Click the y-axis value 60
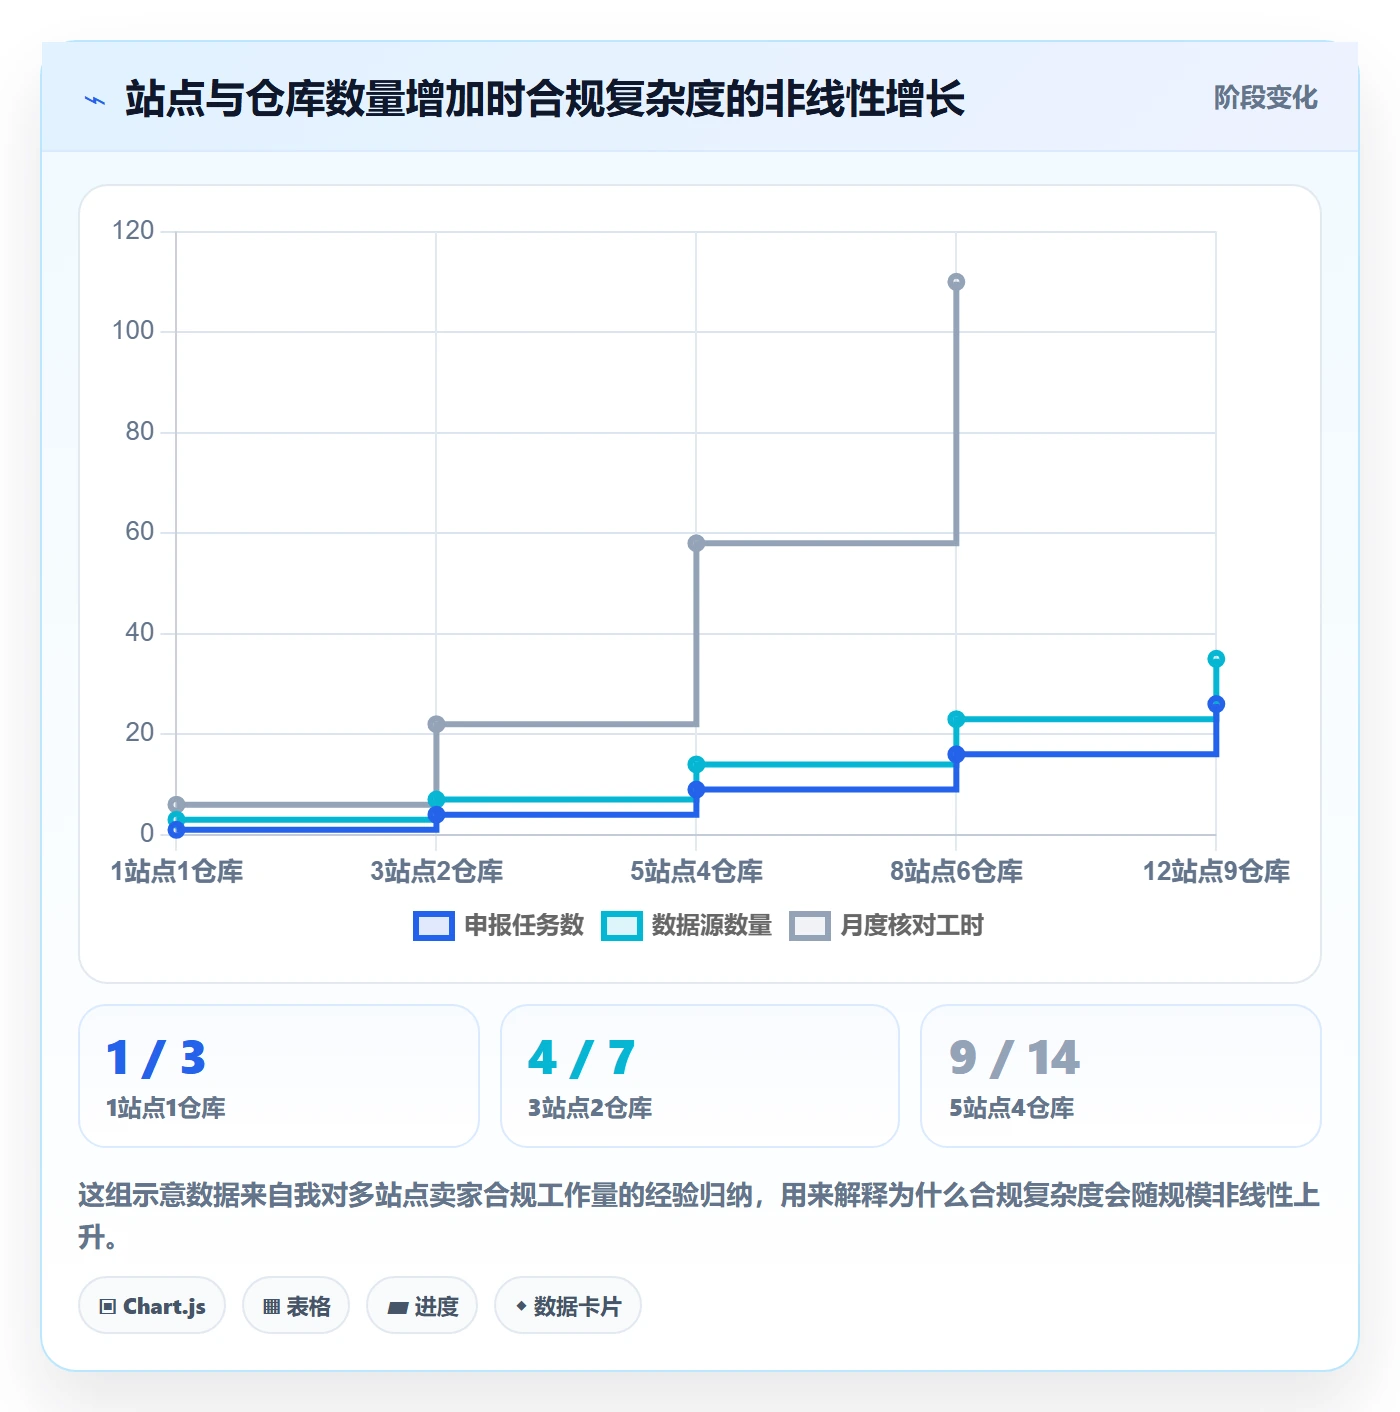 click(140, 532)
